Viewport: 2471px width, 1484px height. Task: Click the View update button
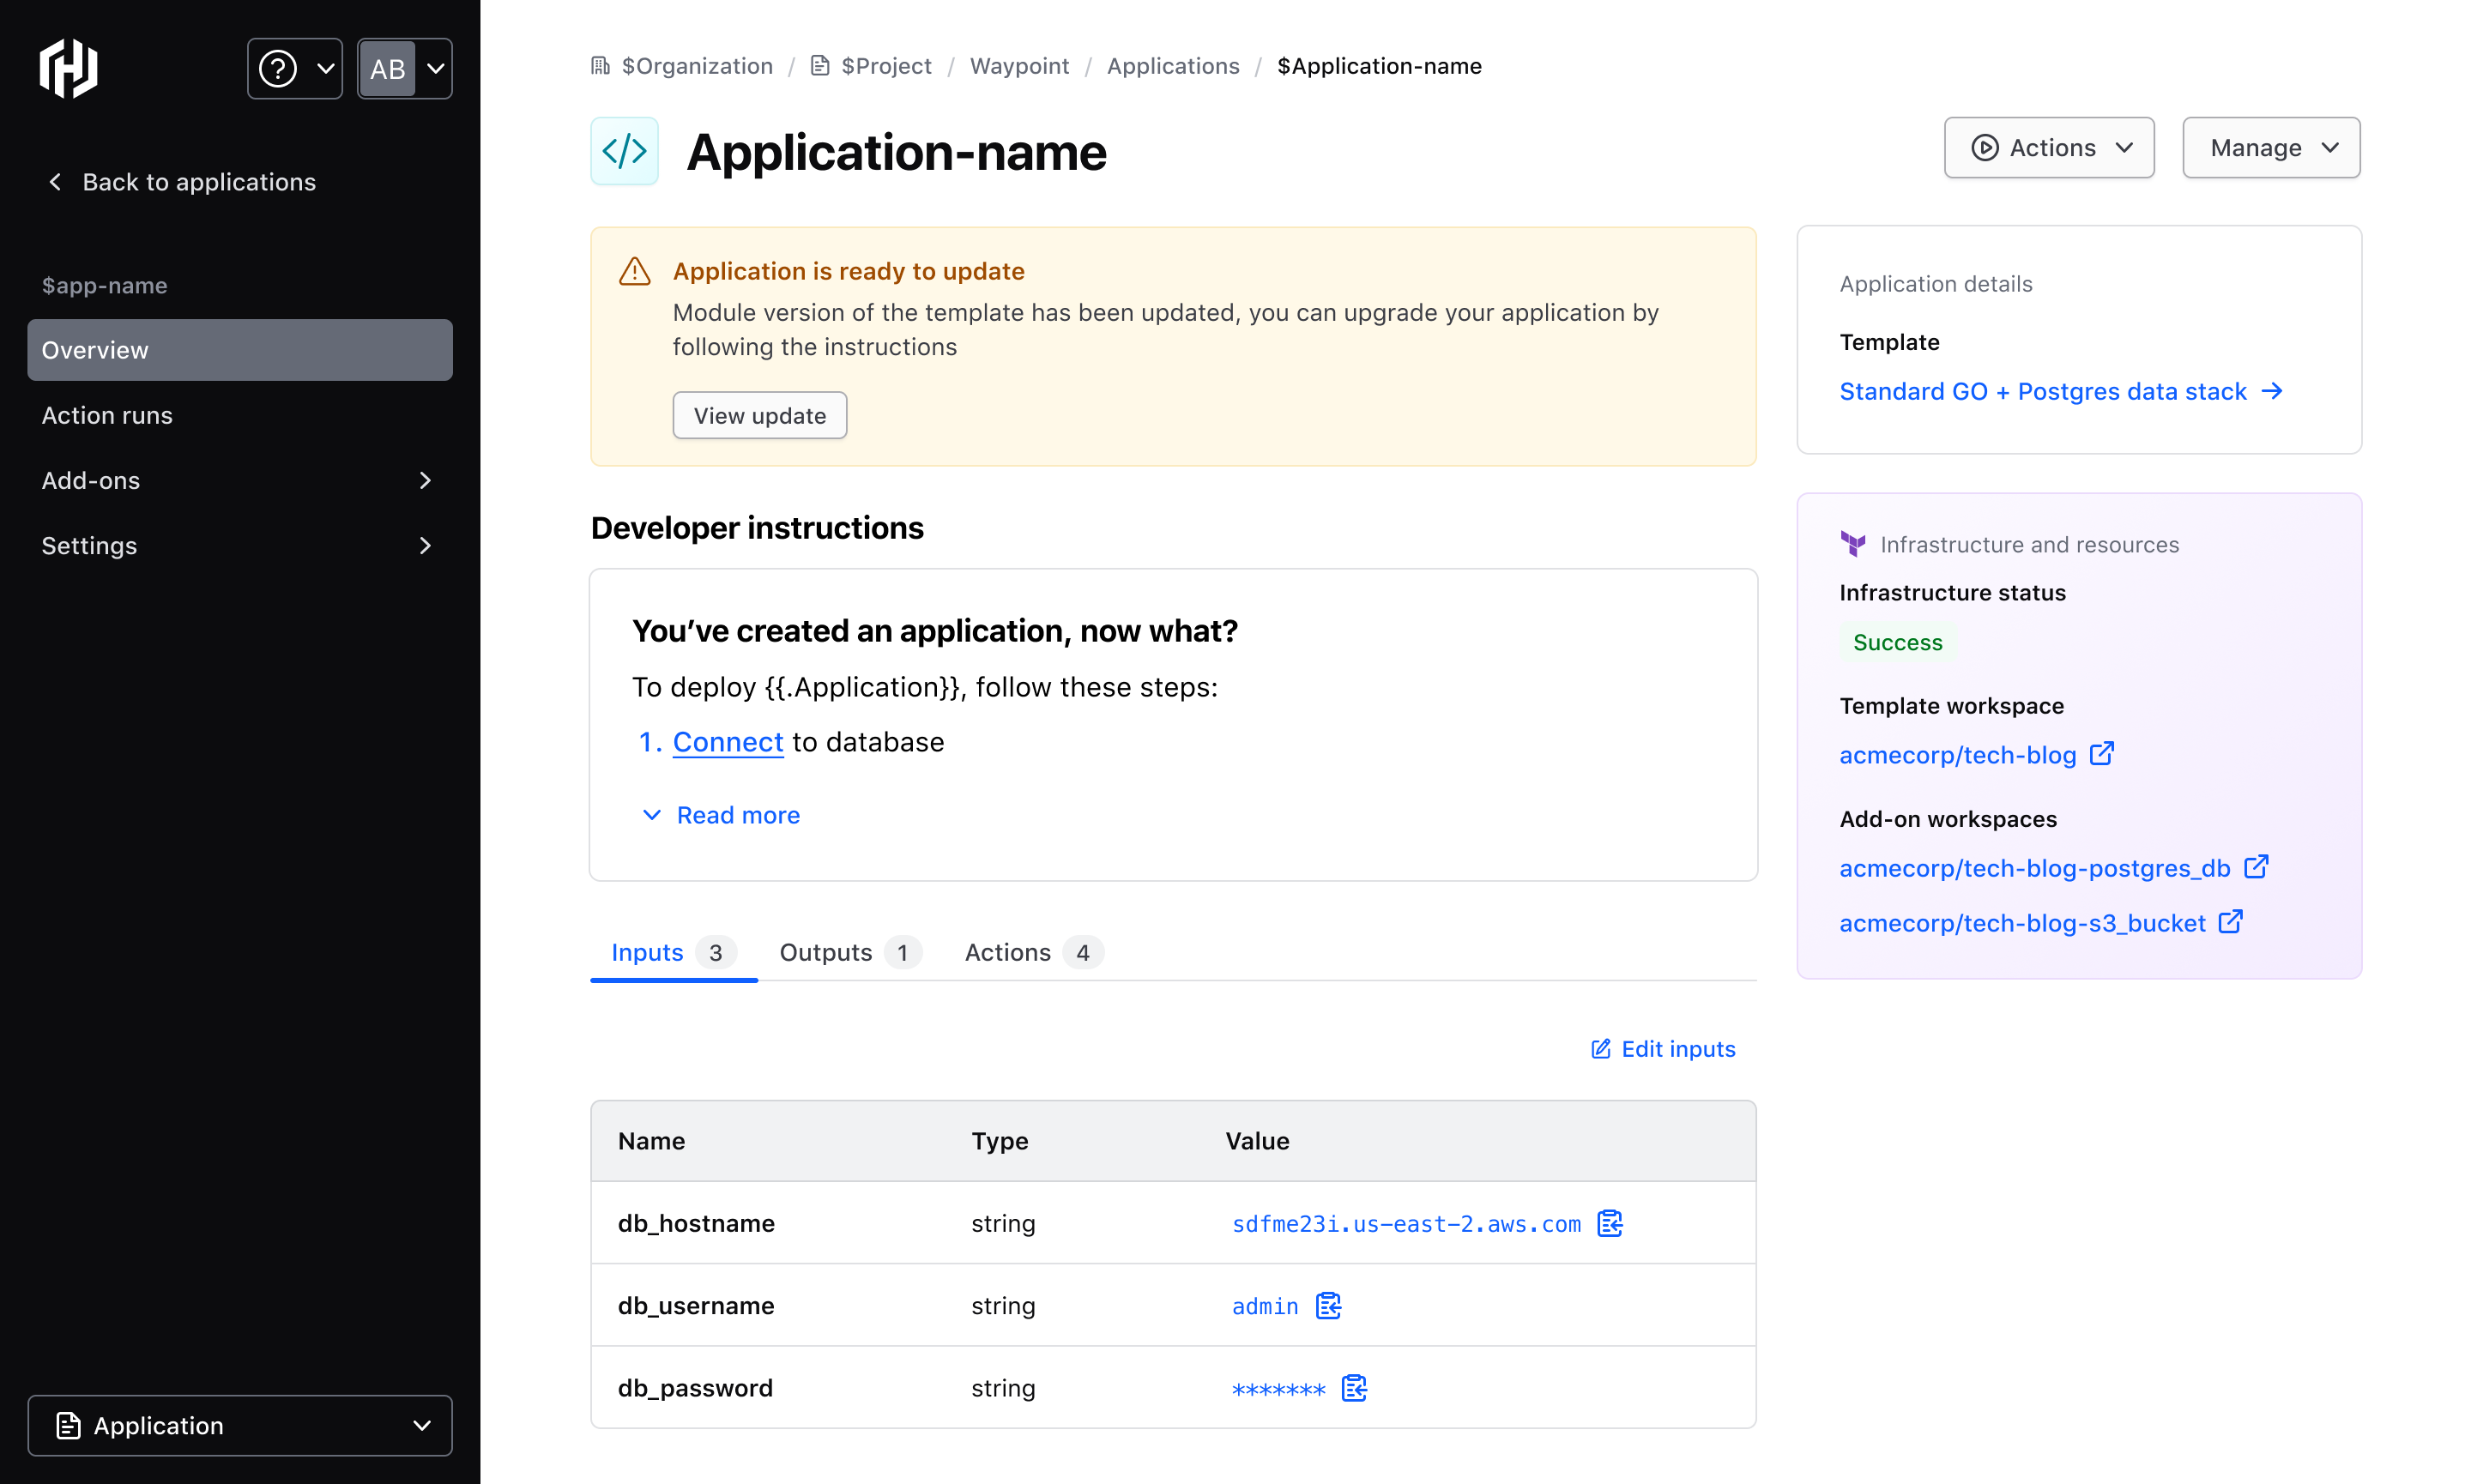coord(759,415)
